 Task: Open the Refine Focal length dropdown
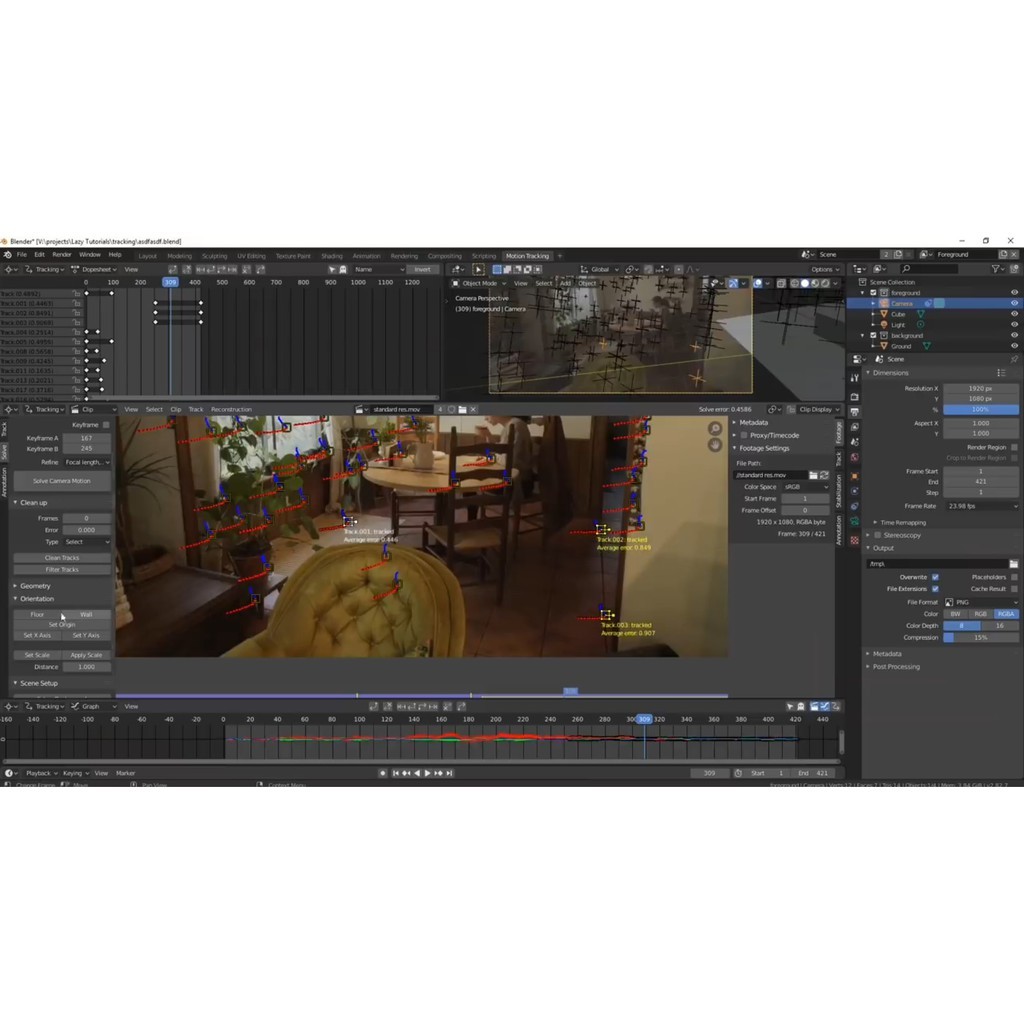pyautogui.click(x=87, y=462)
